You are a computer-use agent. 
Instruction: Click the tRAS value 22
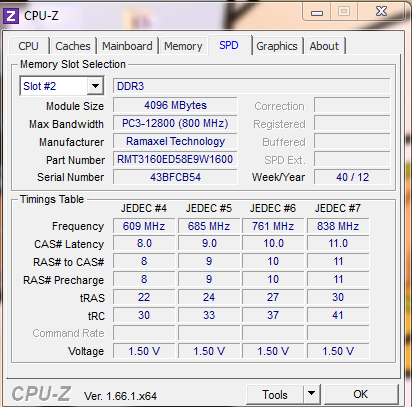coord(144,297)
